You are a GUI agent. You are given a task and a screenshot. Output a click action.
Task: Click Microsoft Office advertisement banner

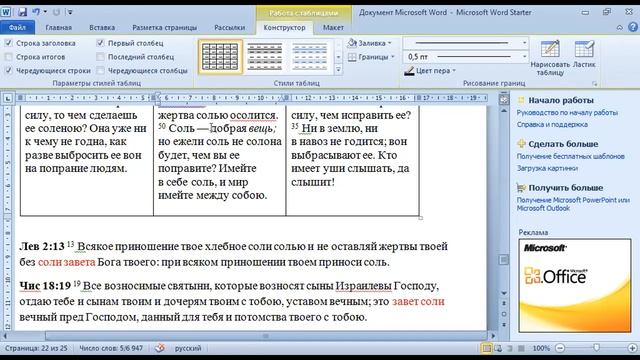(x=575, y=286)
